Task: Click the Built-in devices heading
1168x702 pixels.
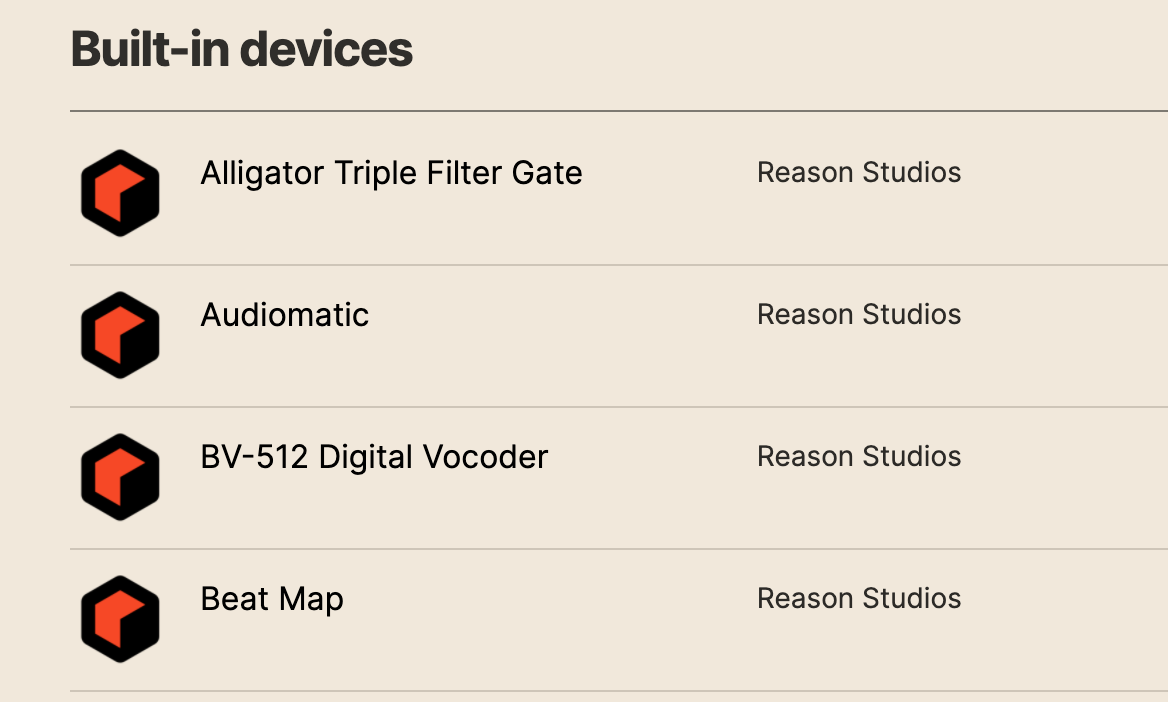Action: (x=241, y=49)
